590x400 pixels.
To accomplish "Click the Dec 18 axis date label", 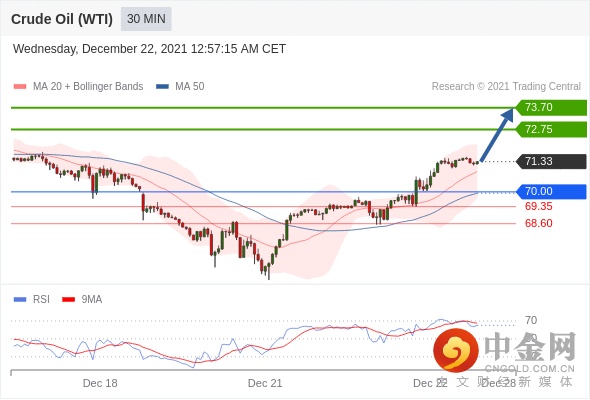I will pos(100,383).
